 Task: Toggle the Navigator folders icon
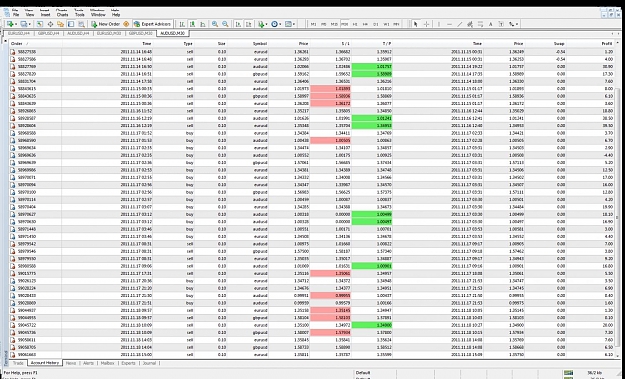(x=61, y=24)
